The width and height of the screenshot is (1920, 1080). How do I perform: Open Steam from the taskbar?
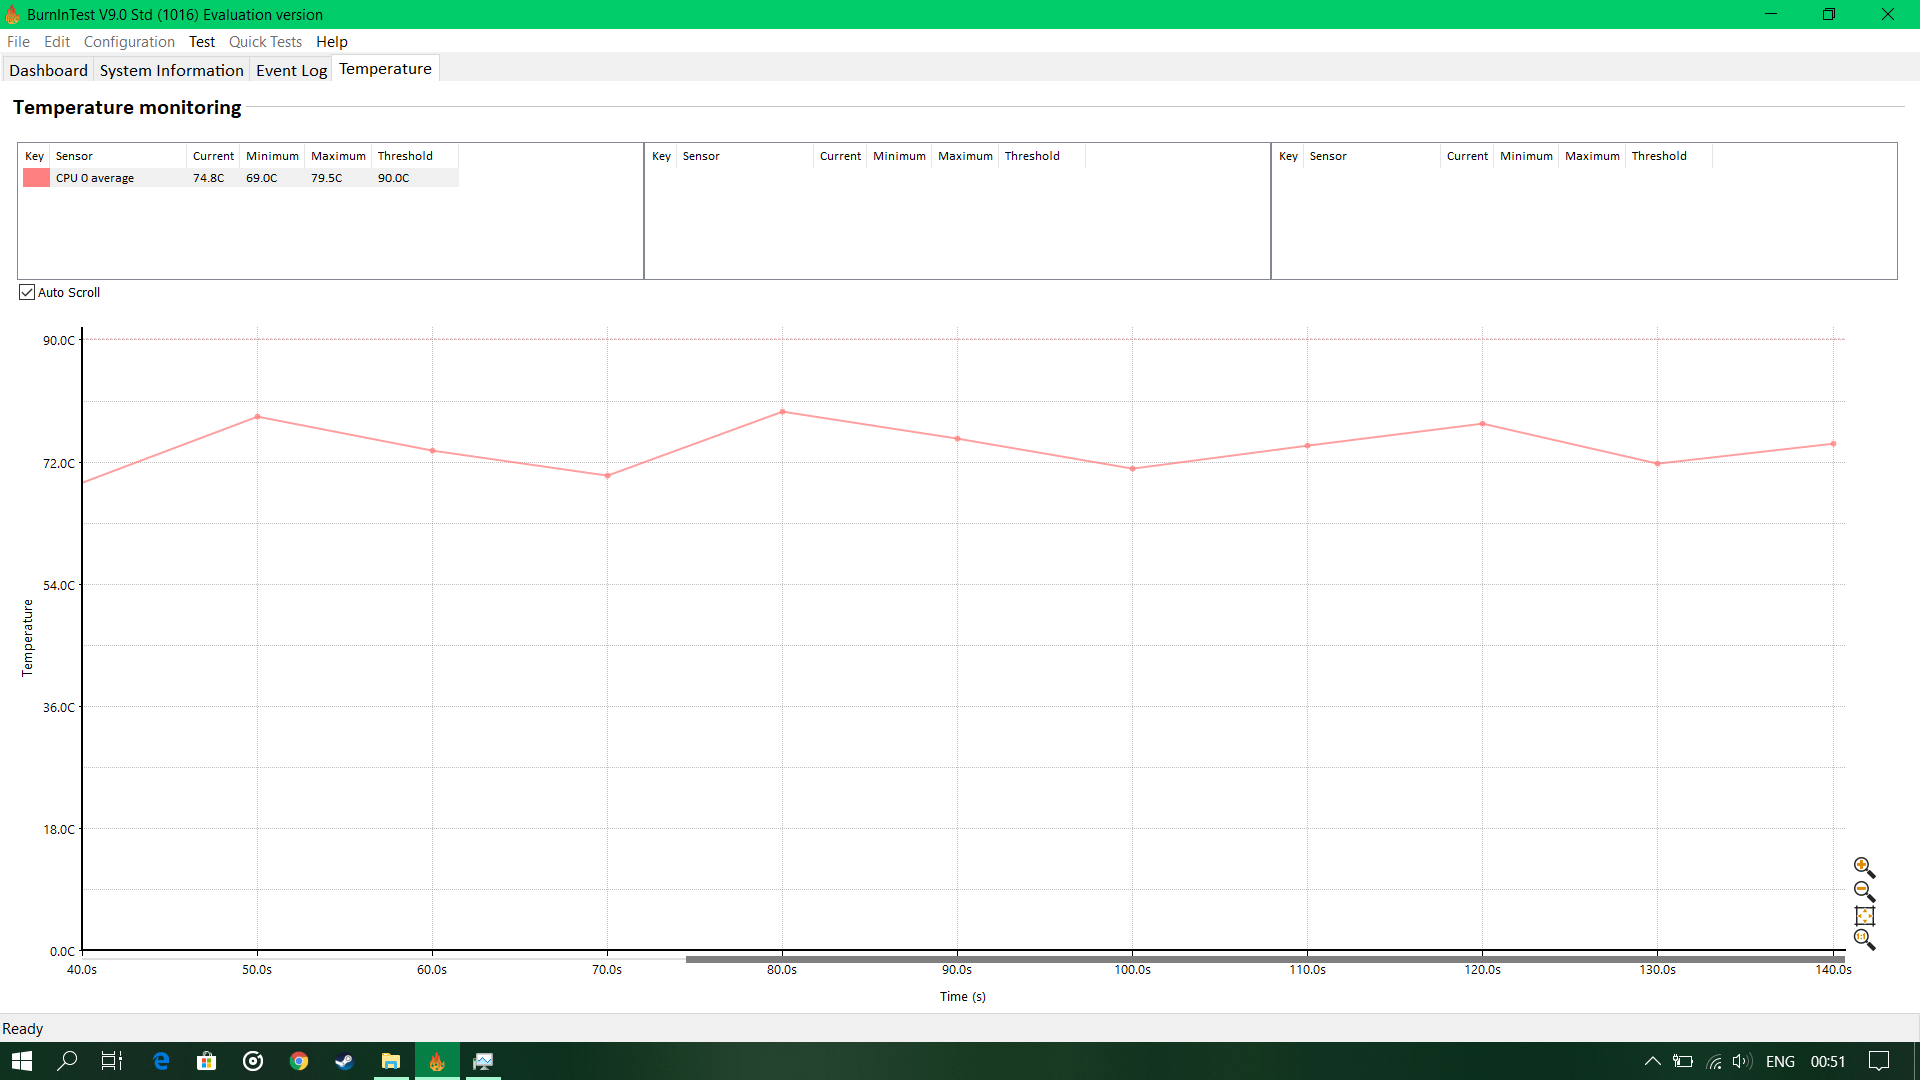pyautogui.click(x=344, y=1061)
